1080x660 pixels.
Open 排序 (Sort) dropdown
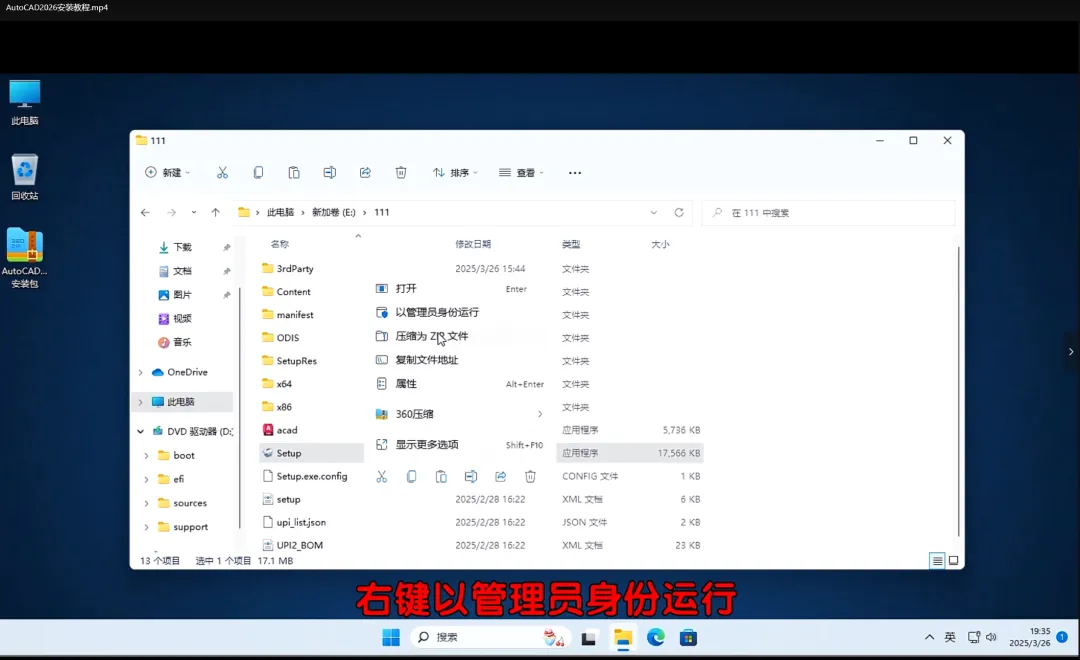455,172
